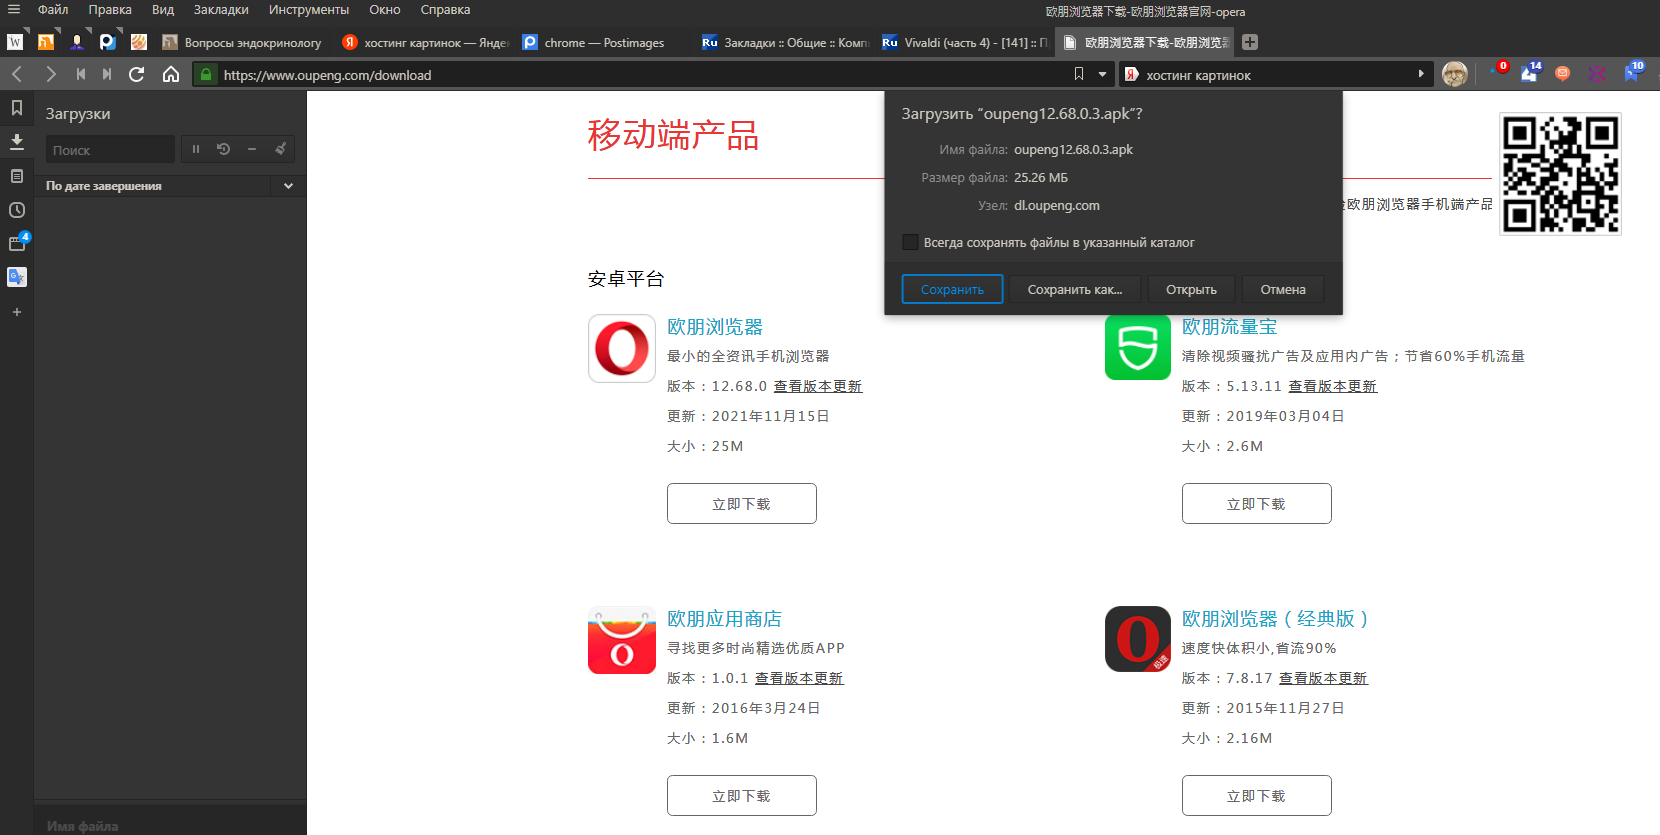
Task: Click Открыть in the download dialog
Action: click(x=1191, y=289)
